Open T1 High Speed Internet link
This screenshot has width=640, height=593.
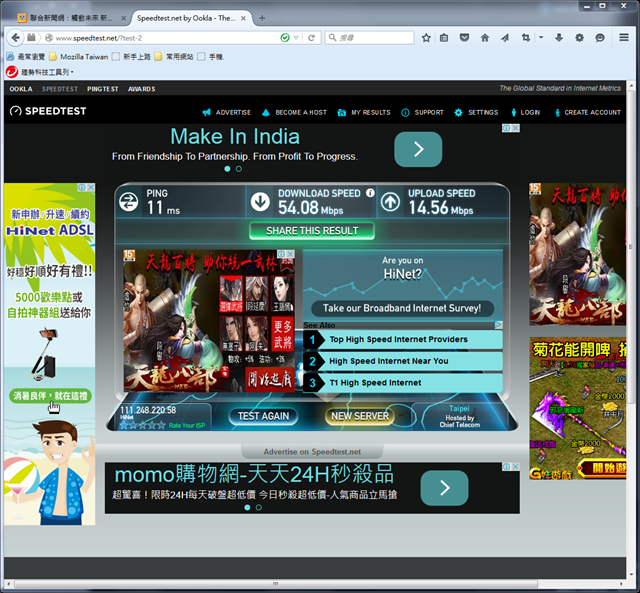point(402,383)
